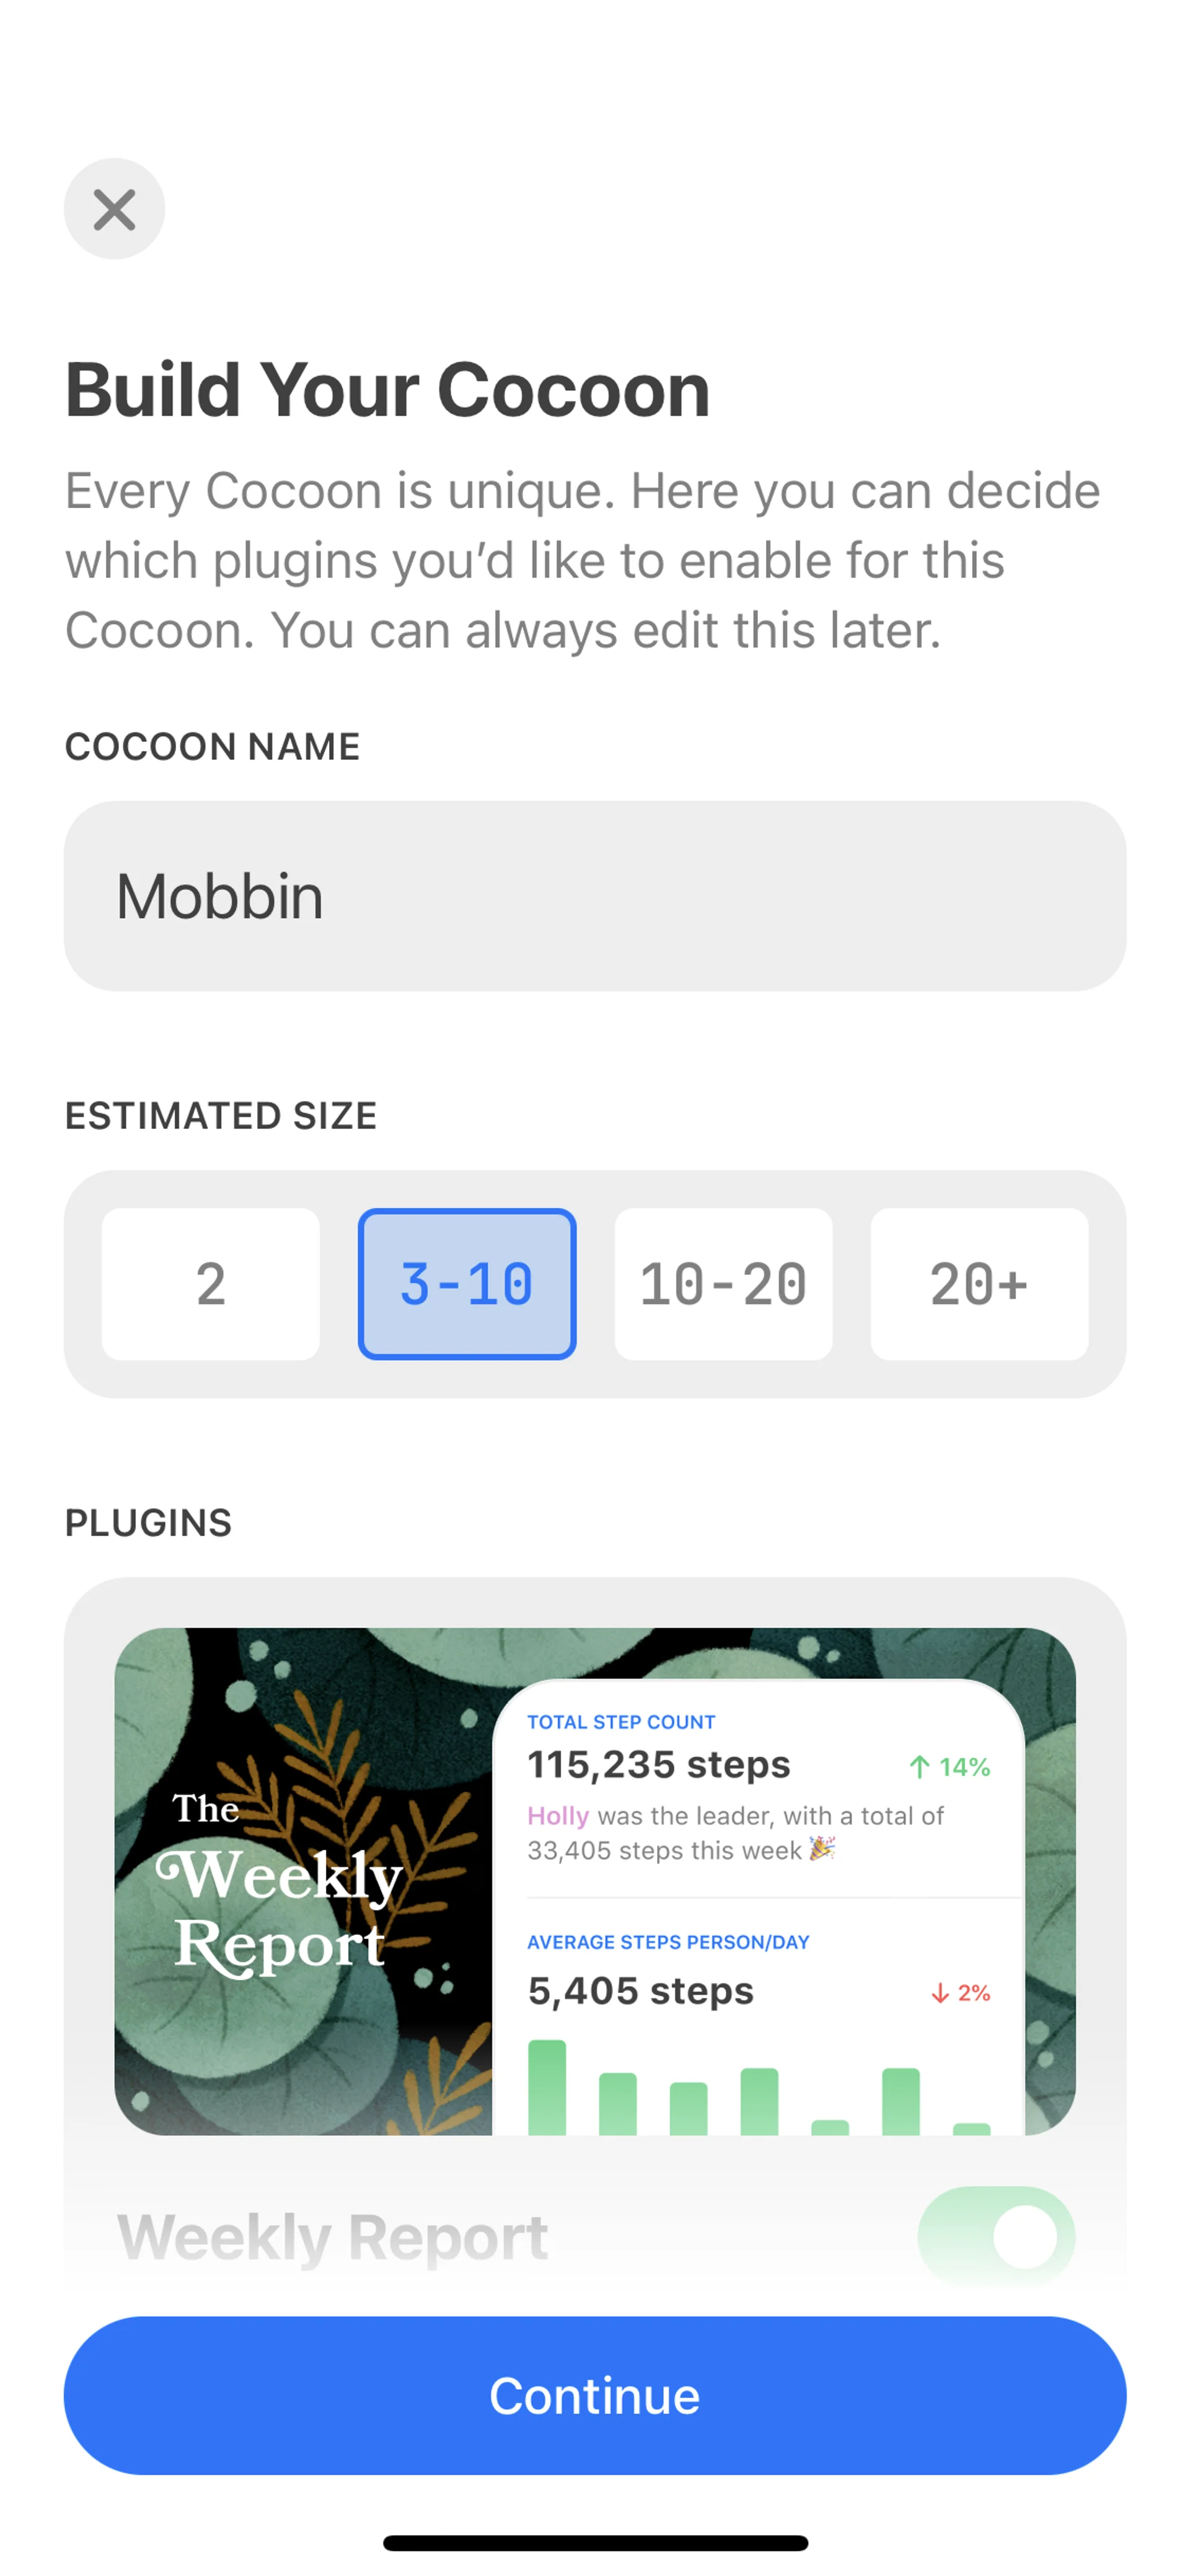Tap the Average Steps Person/Day label
The image size is (1190, 2576).
click(668, 1942)
